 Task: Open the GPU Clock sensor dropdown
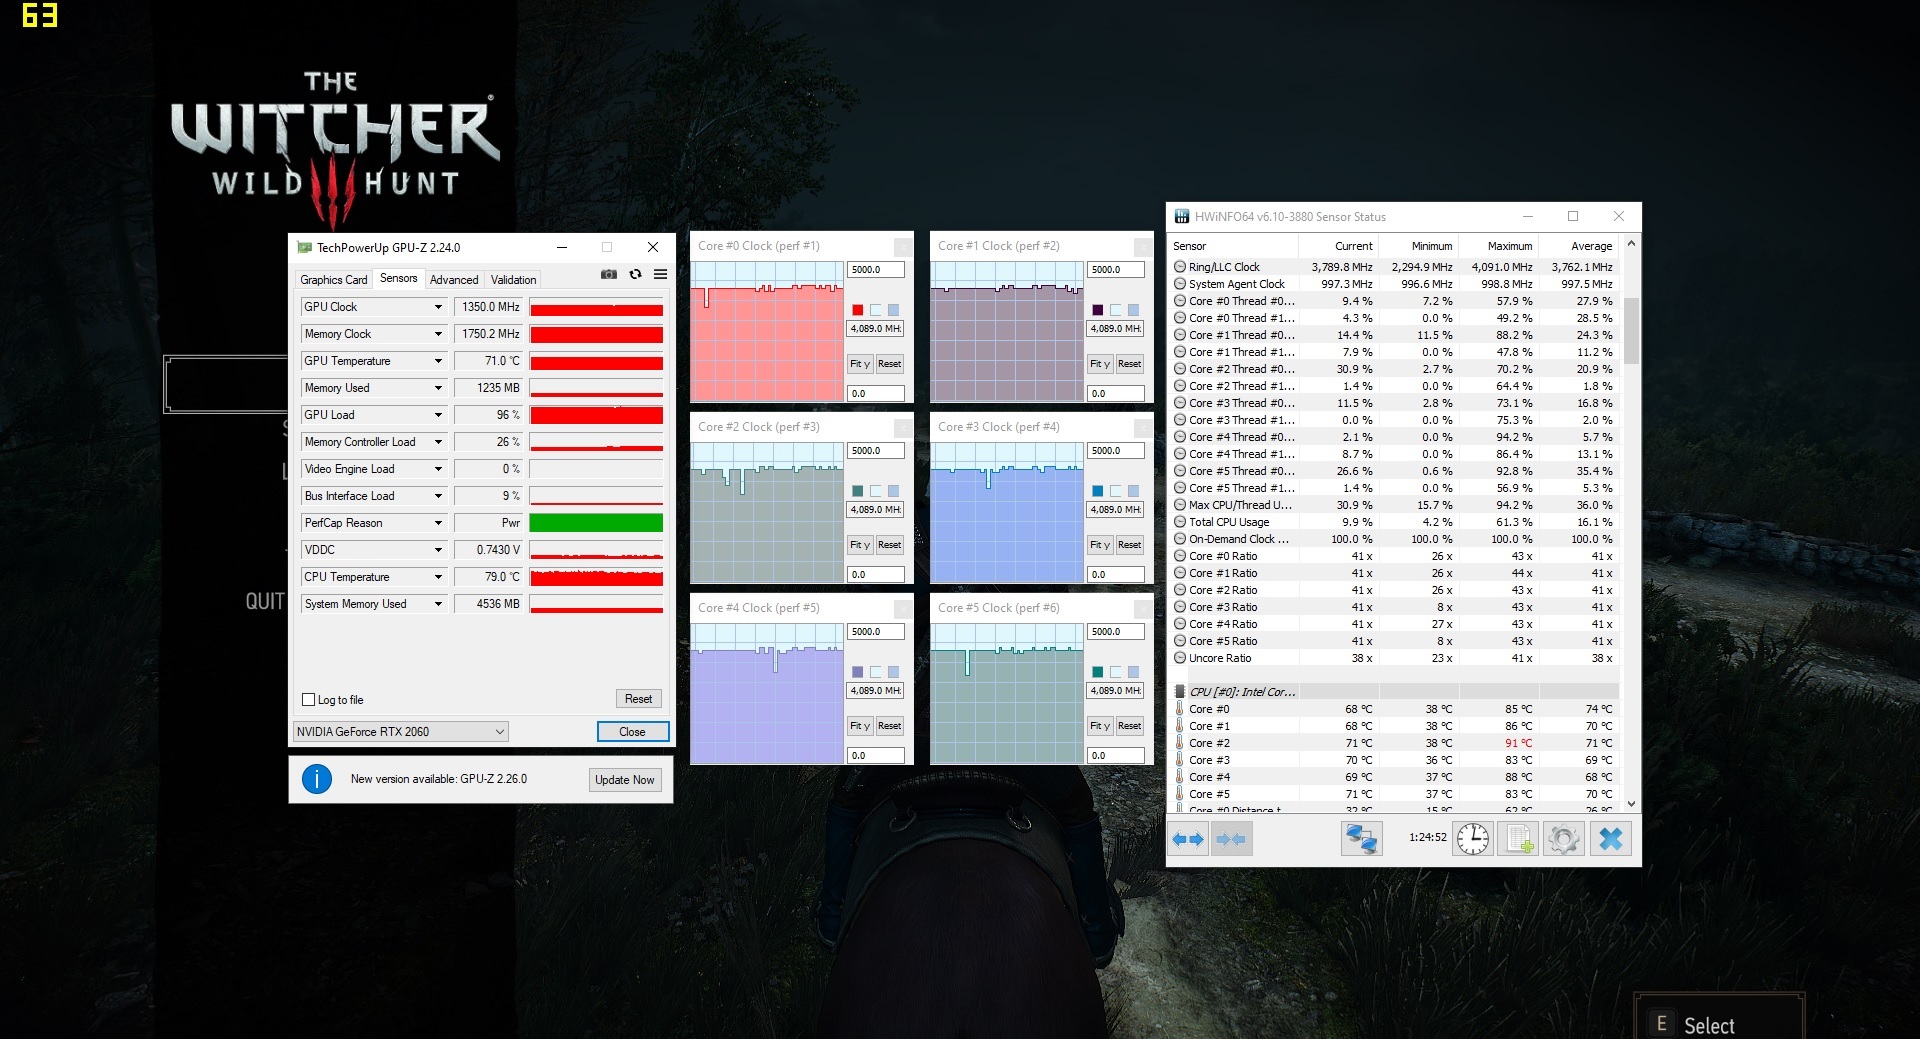pos(438,307)
